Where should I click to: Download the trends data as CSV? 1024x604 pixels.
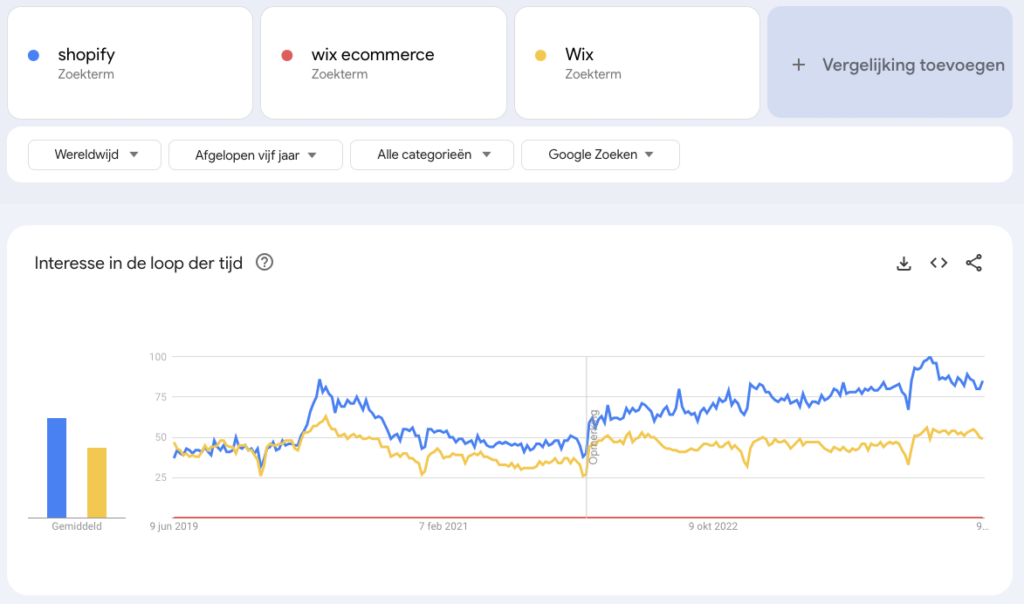coord(904,262)
